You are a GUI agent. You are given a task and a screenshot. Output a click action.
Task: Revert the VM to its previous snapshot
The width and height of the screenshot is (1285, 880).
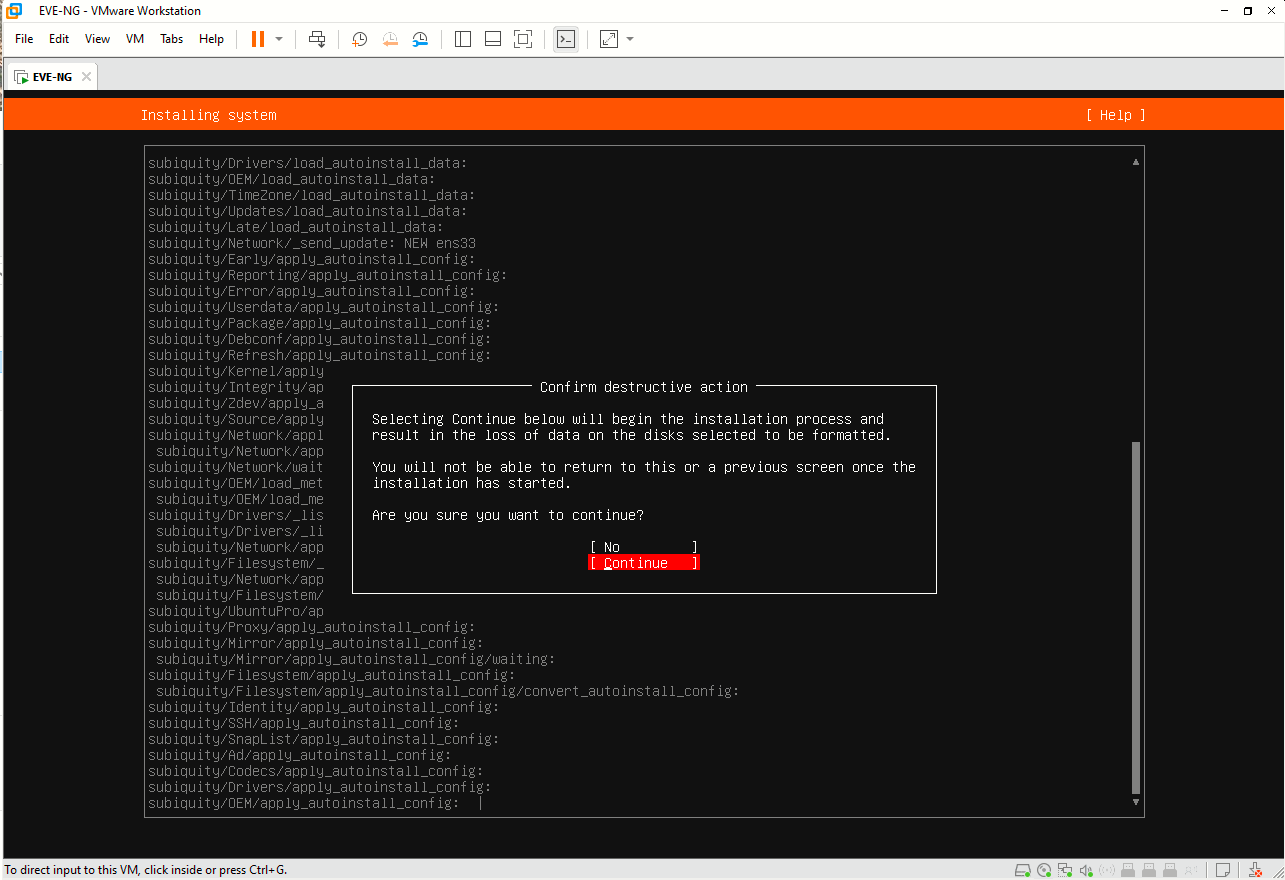[390, 39]
